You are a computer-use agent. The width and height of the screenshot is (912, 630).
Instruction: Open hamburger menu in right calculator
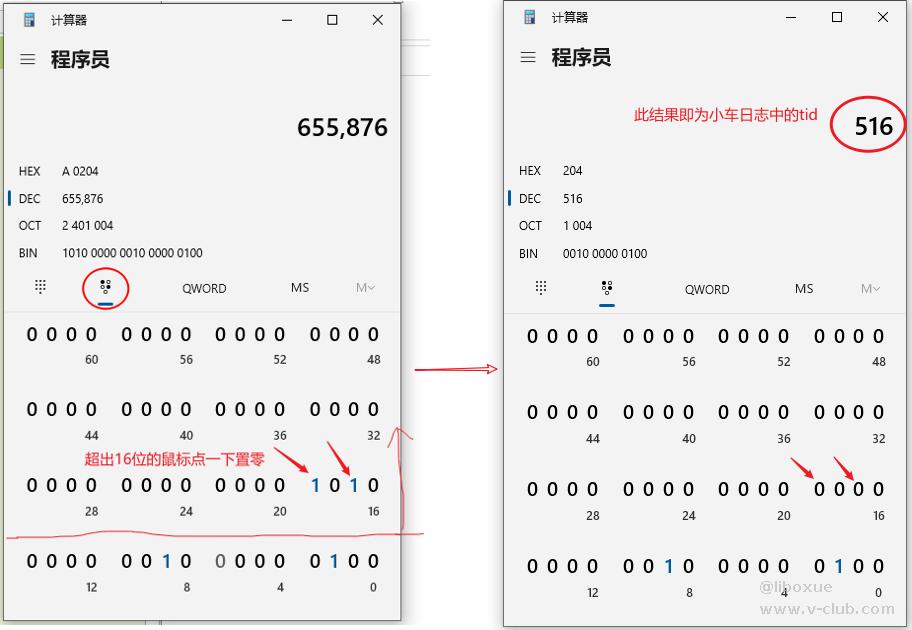coord(528,57)
